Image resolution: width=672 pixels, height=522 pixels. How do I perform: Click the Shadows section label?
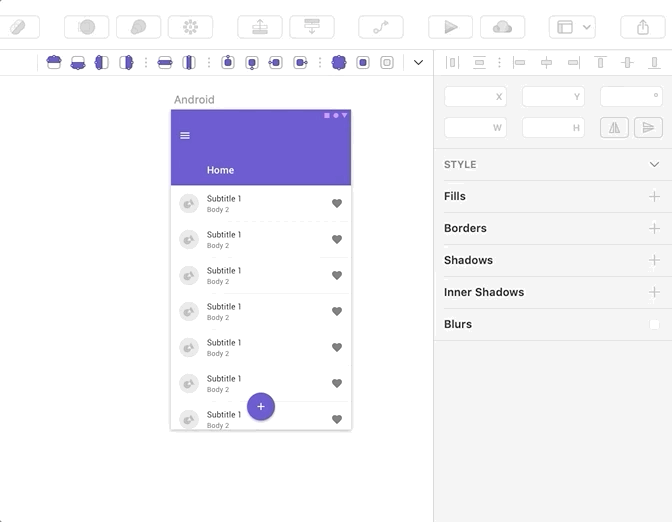(468, 260)
